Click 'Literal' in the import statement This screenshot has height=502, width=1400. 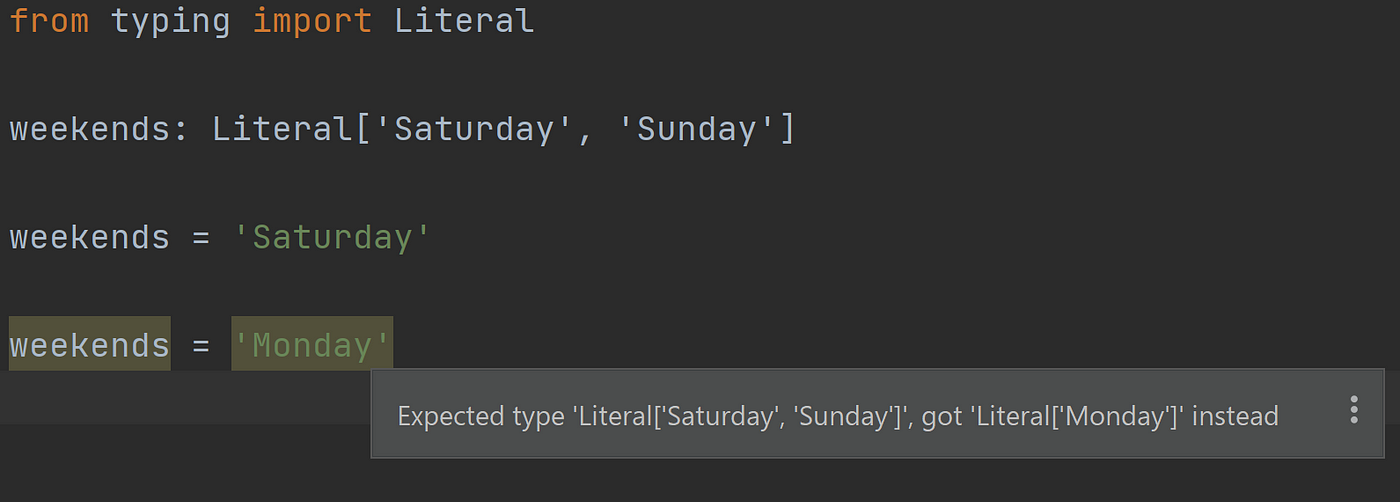tap(464, 20)
